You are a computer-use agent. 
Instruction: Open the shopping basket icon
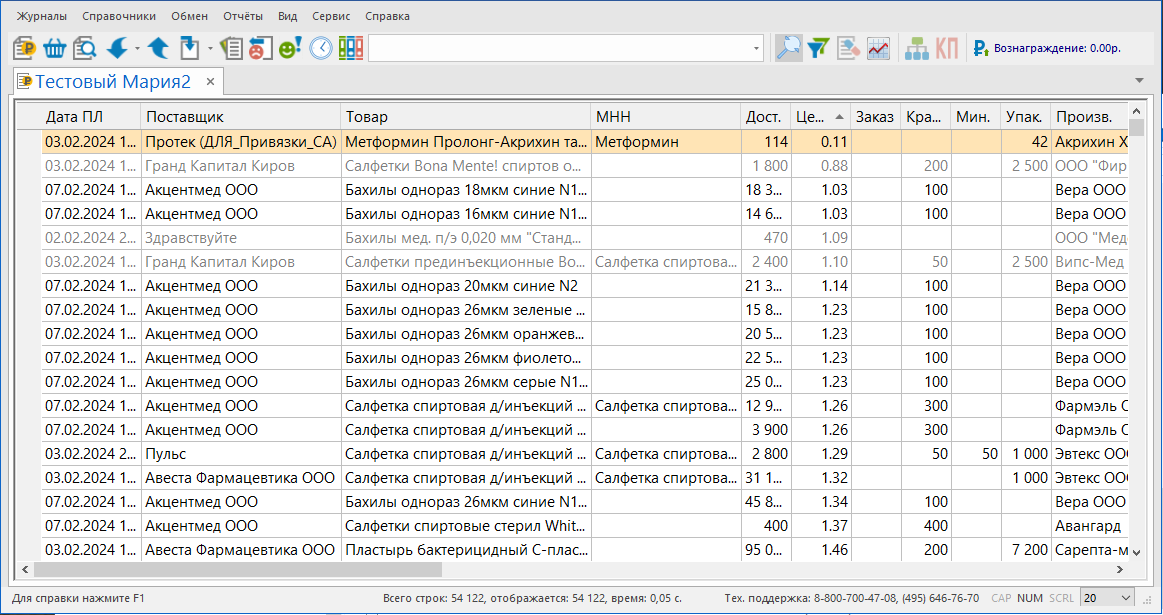[54, 49]
